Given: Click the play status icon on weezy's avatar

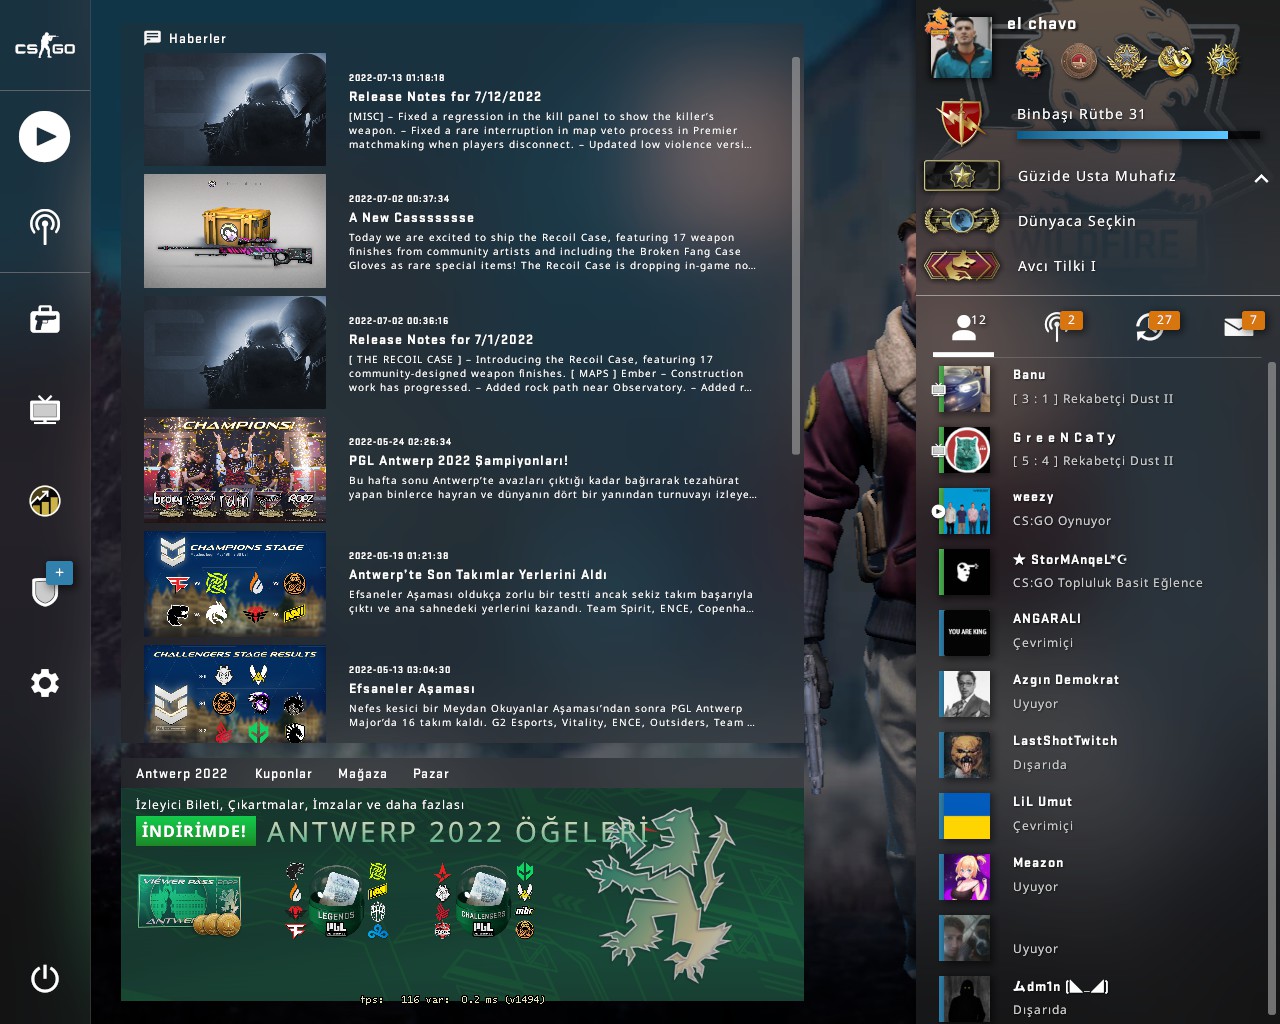Looking at the screenshot, I should pos(938,512).
